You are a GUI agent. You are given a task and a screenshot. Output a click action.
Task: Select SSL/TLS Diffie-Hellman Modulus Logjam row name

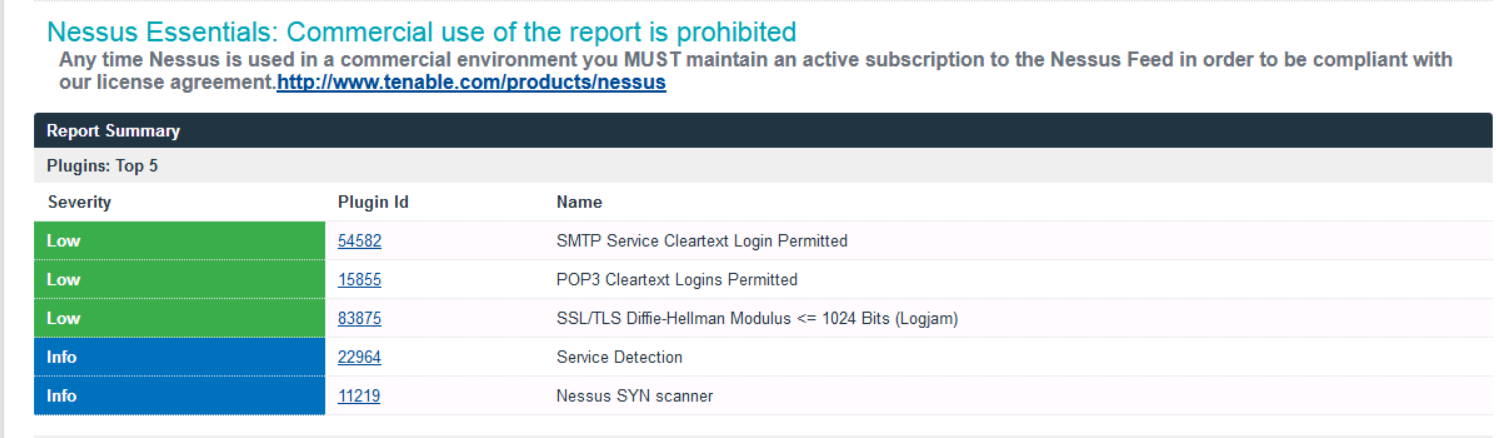[758, 319]
